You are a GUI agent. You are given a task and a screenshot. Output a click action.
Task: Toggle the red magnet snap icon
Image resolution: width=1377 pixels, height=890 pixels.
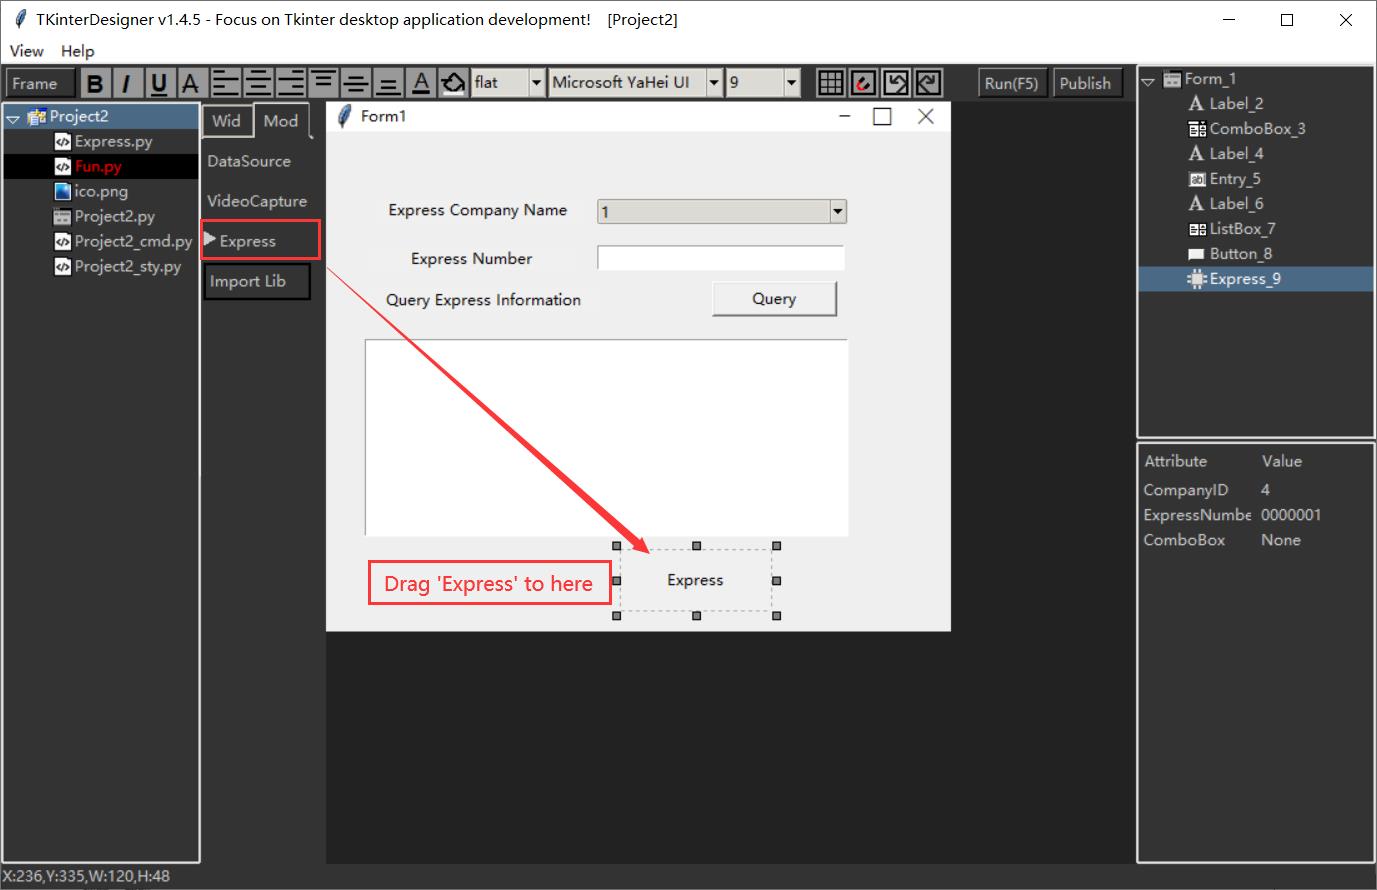pyautogui.click(x=863, y=83)
